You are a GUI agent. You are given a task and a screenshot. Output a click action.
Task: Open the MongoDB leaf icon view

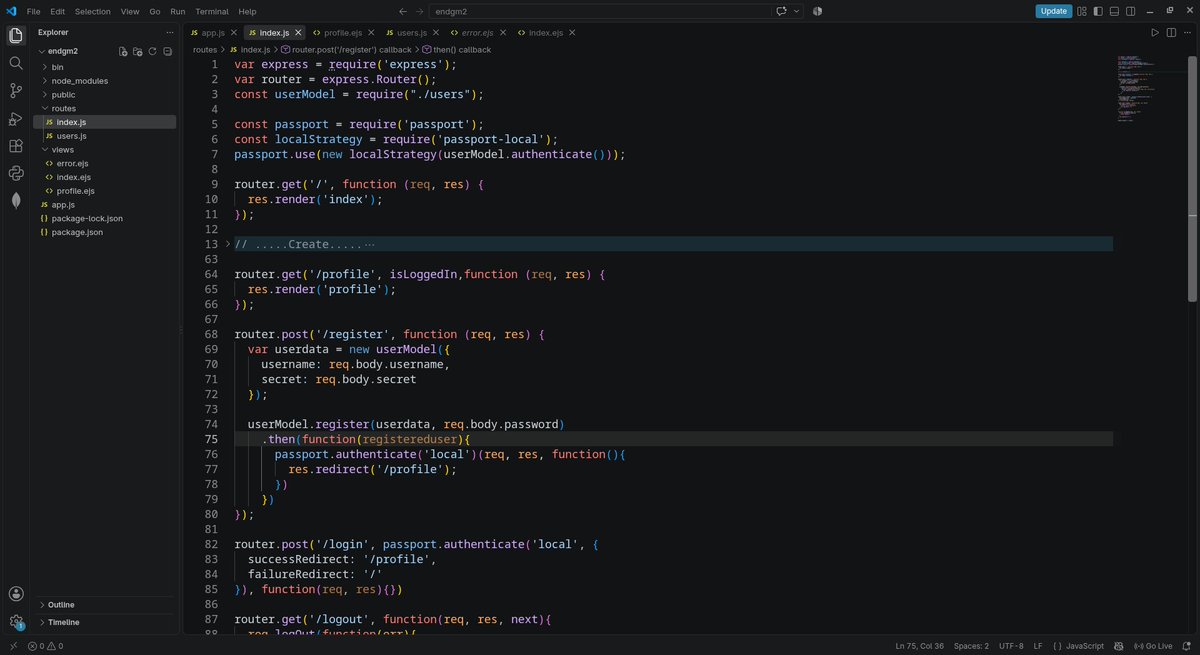(16, 200)
